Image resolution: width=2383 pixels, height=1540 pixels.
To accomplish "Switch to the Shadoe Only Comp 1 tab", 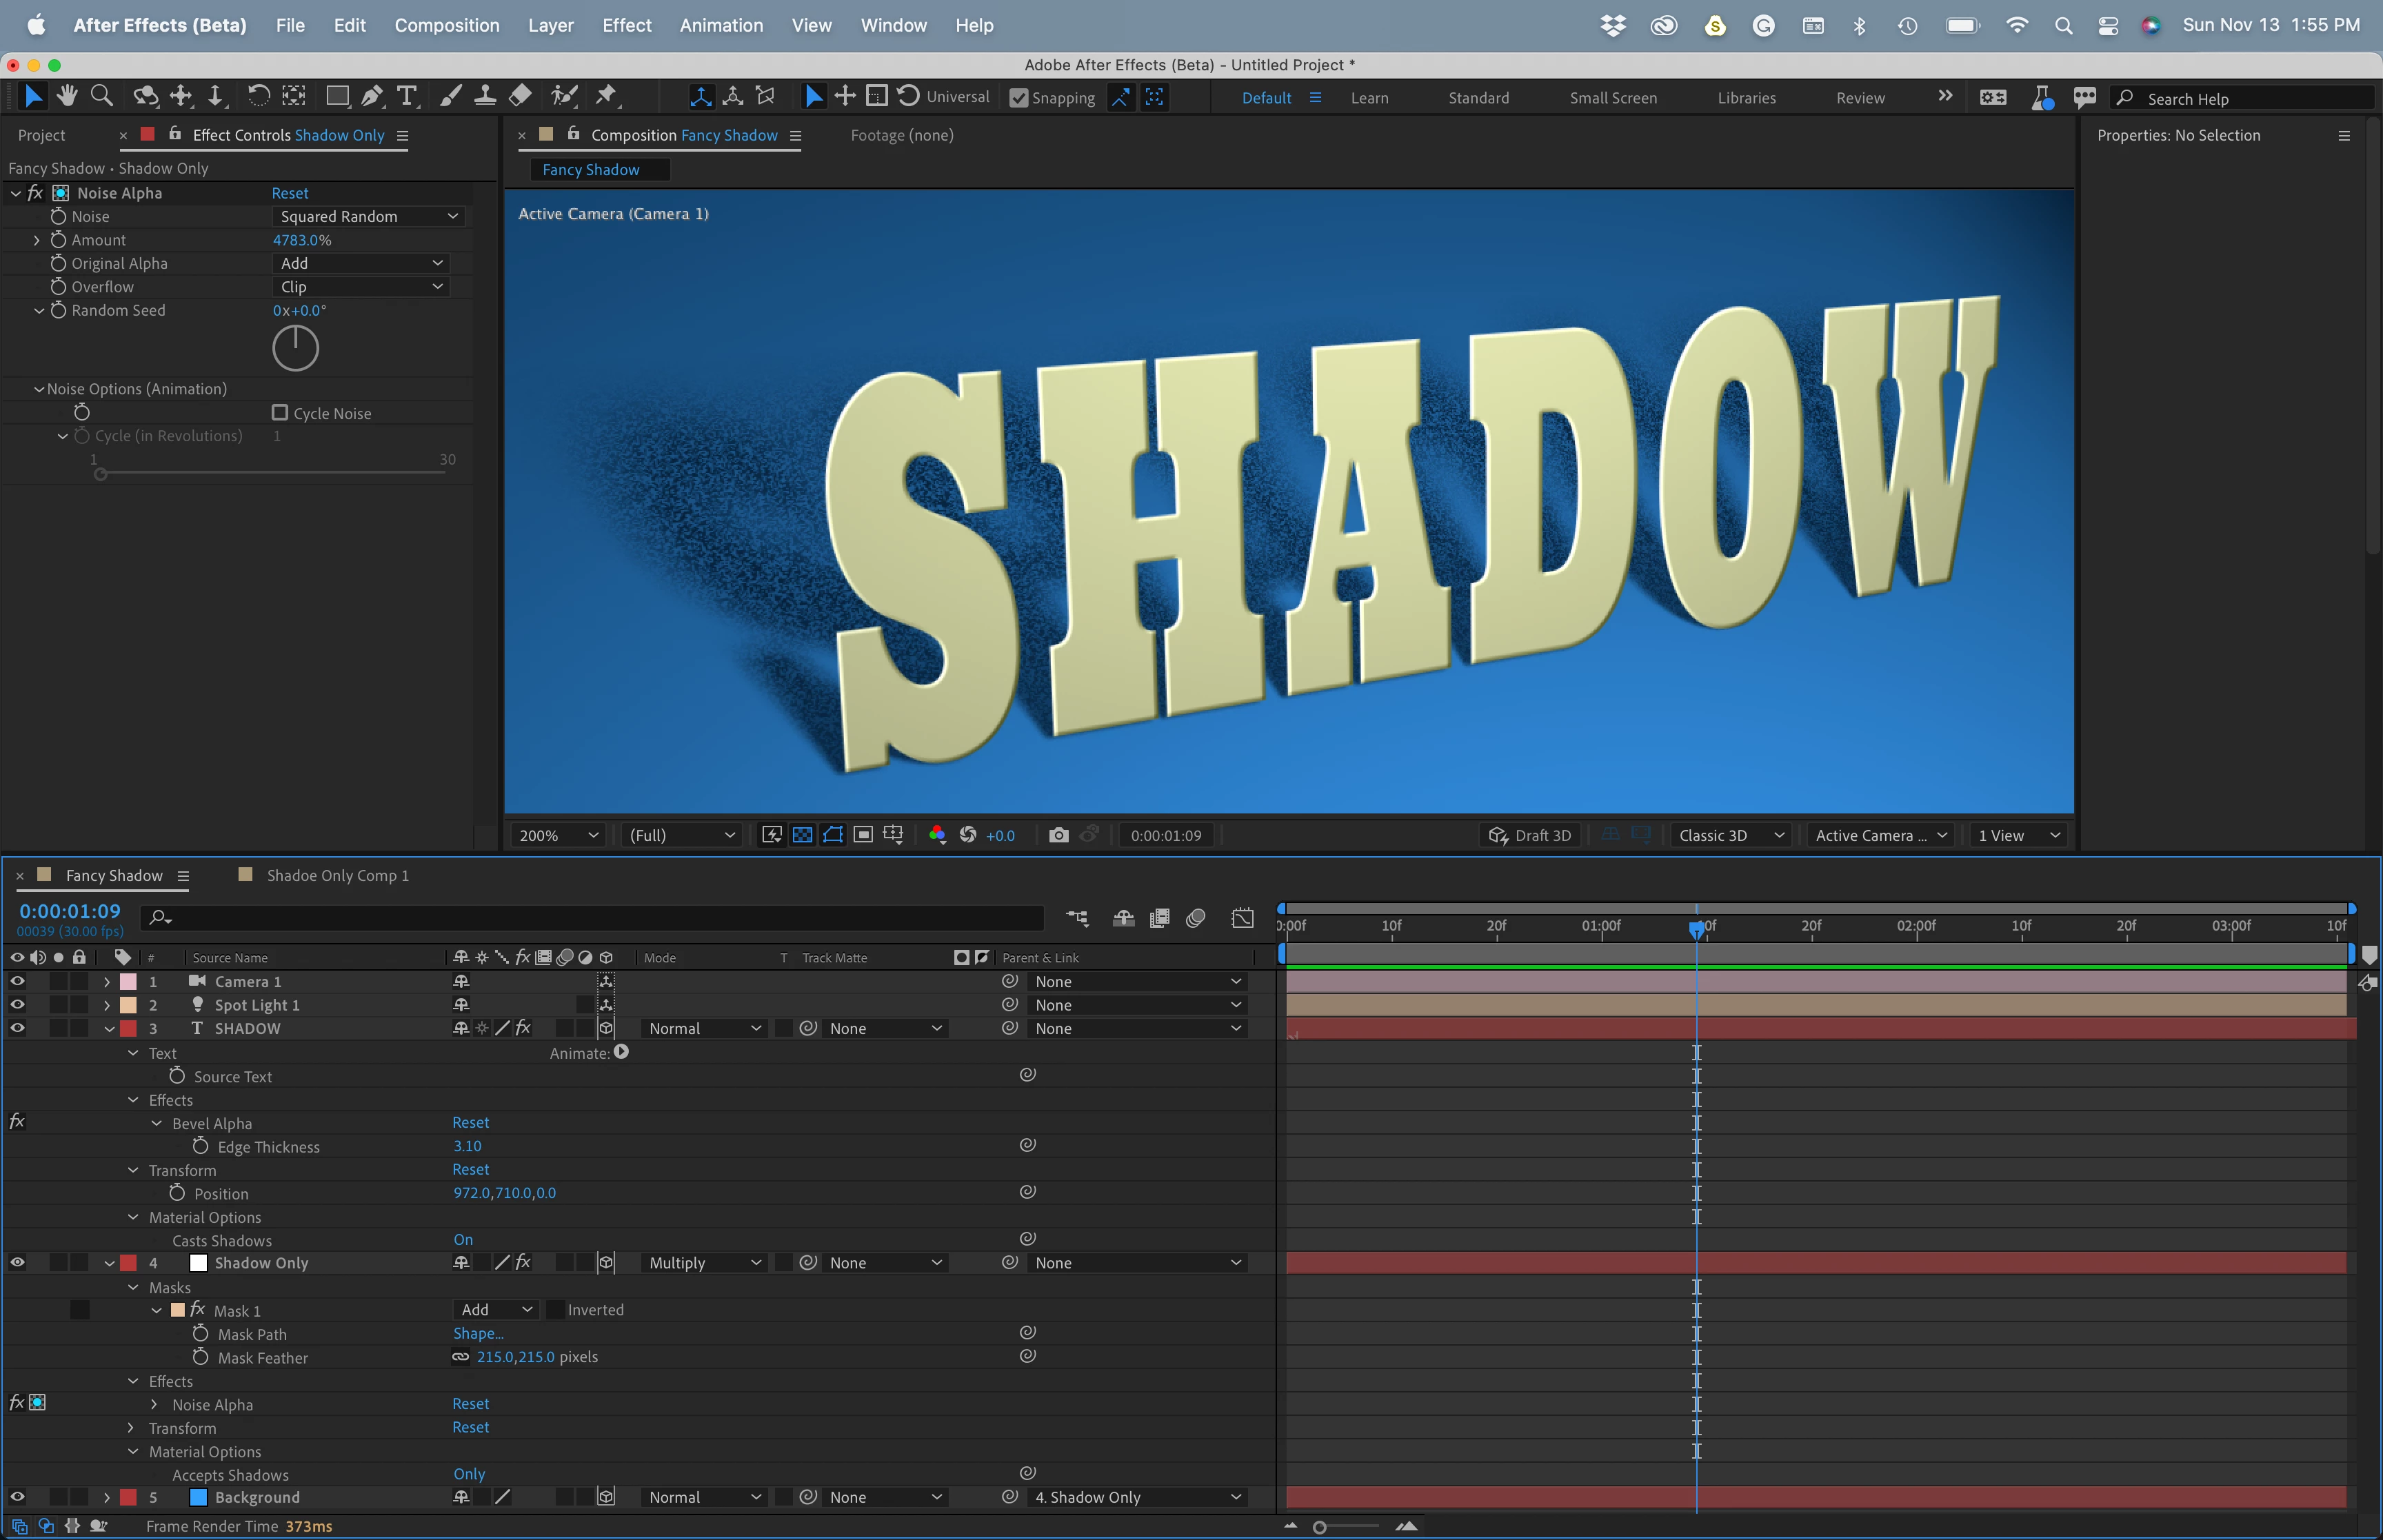I will [337, 875].
